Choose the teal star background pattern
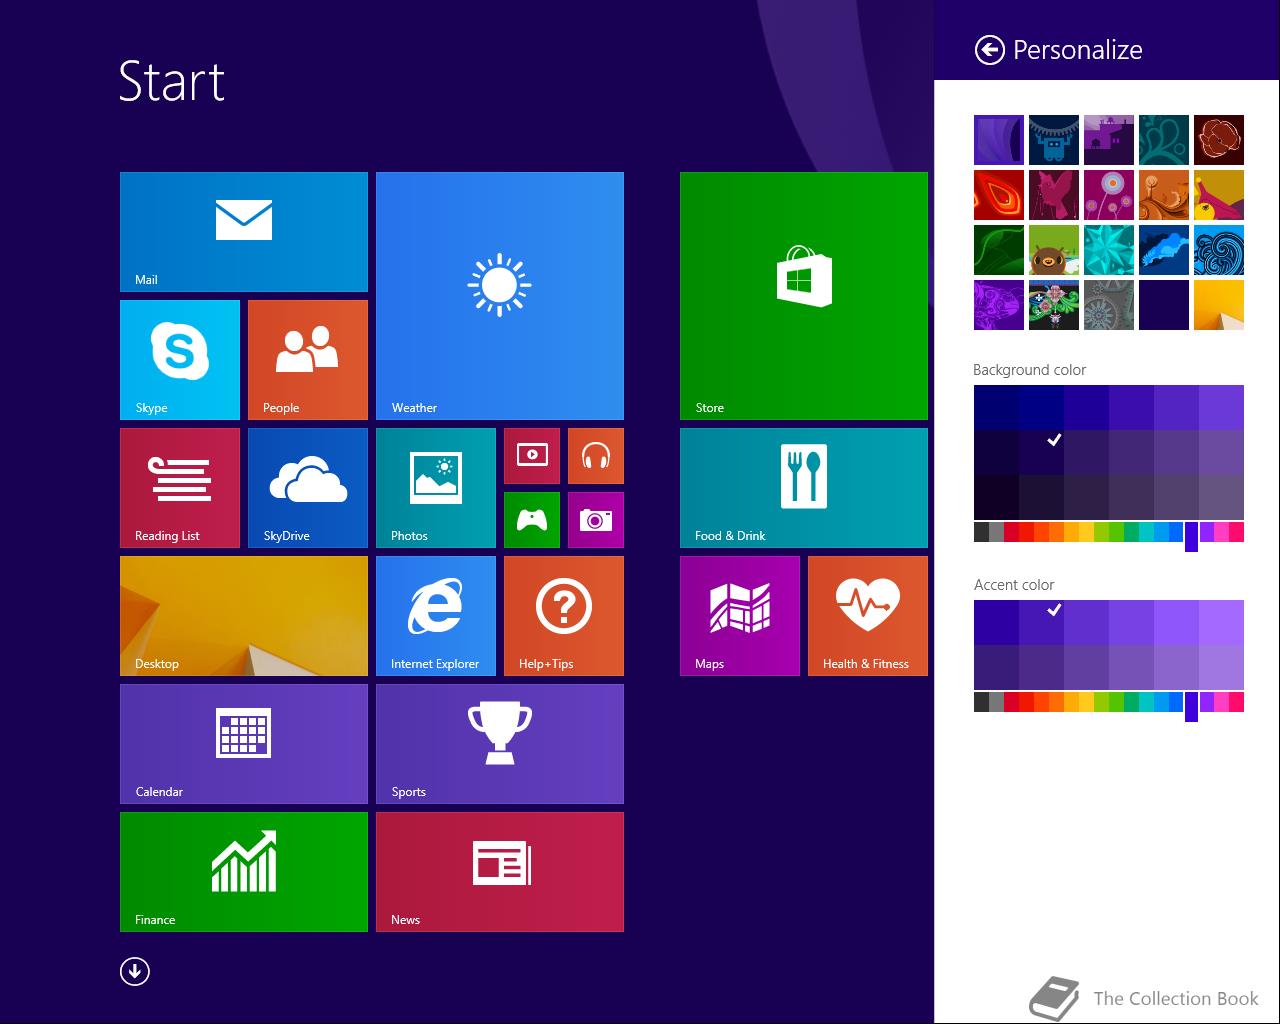Viewport: 1280px width, 1024px height. [1109, 250]
